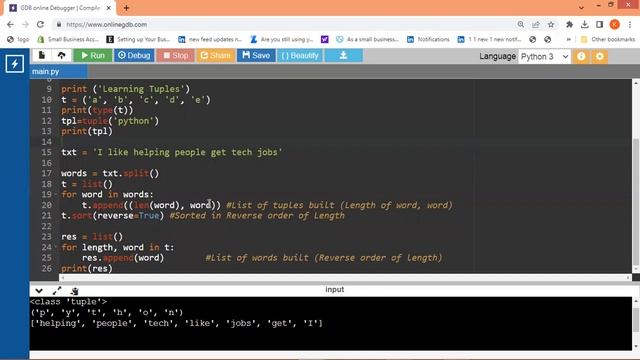640x360 pixels.
Task: Open the tab search chevron
Action: [x=581, y=7]
